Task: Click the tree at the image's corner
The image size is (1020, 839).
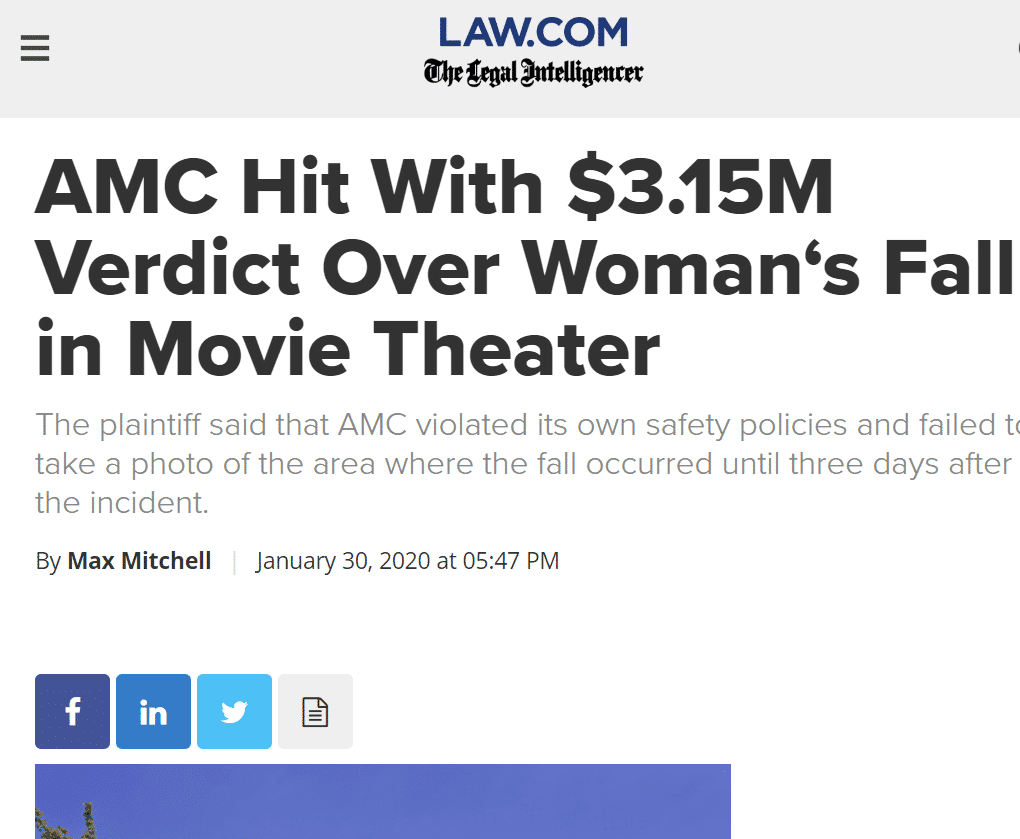Action: pos(68,820)
